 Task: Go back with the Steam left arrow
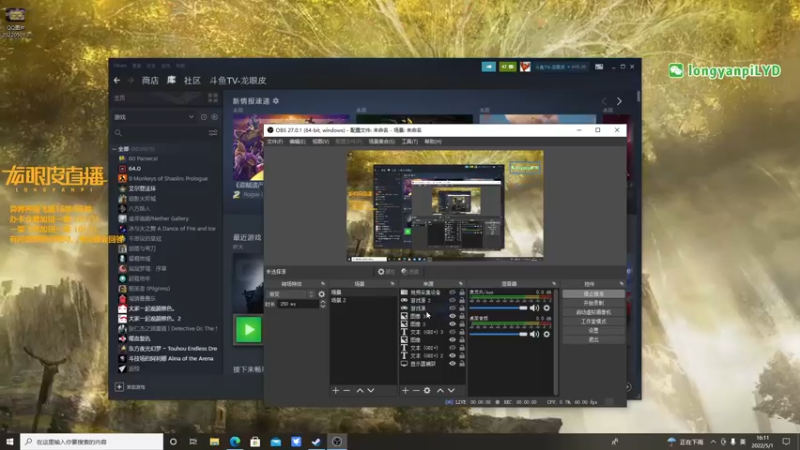click(x=117, y=80)
